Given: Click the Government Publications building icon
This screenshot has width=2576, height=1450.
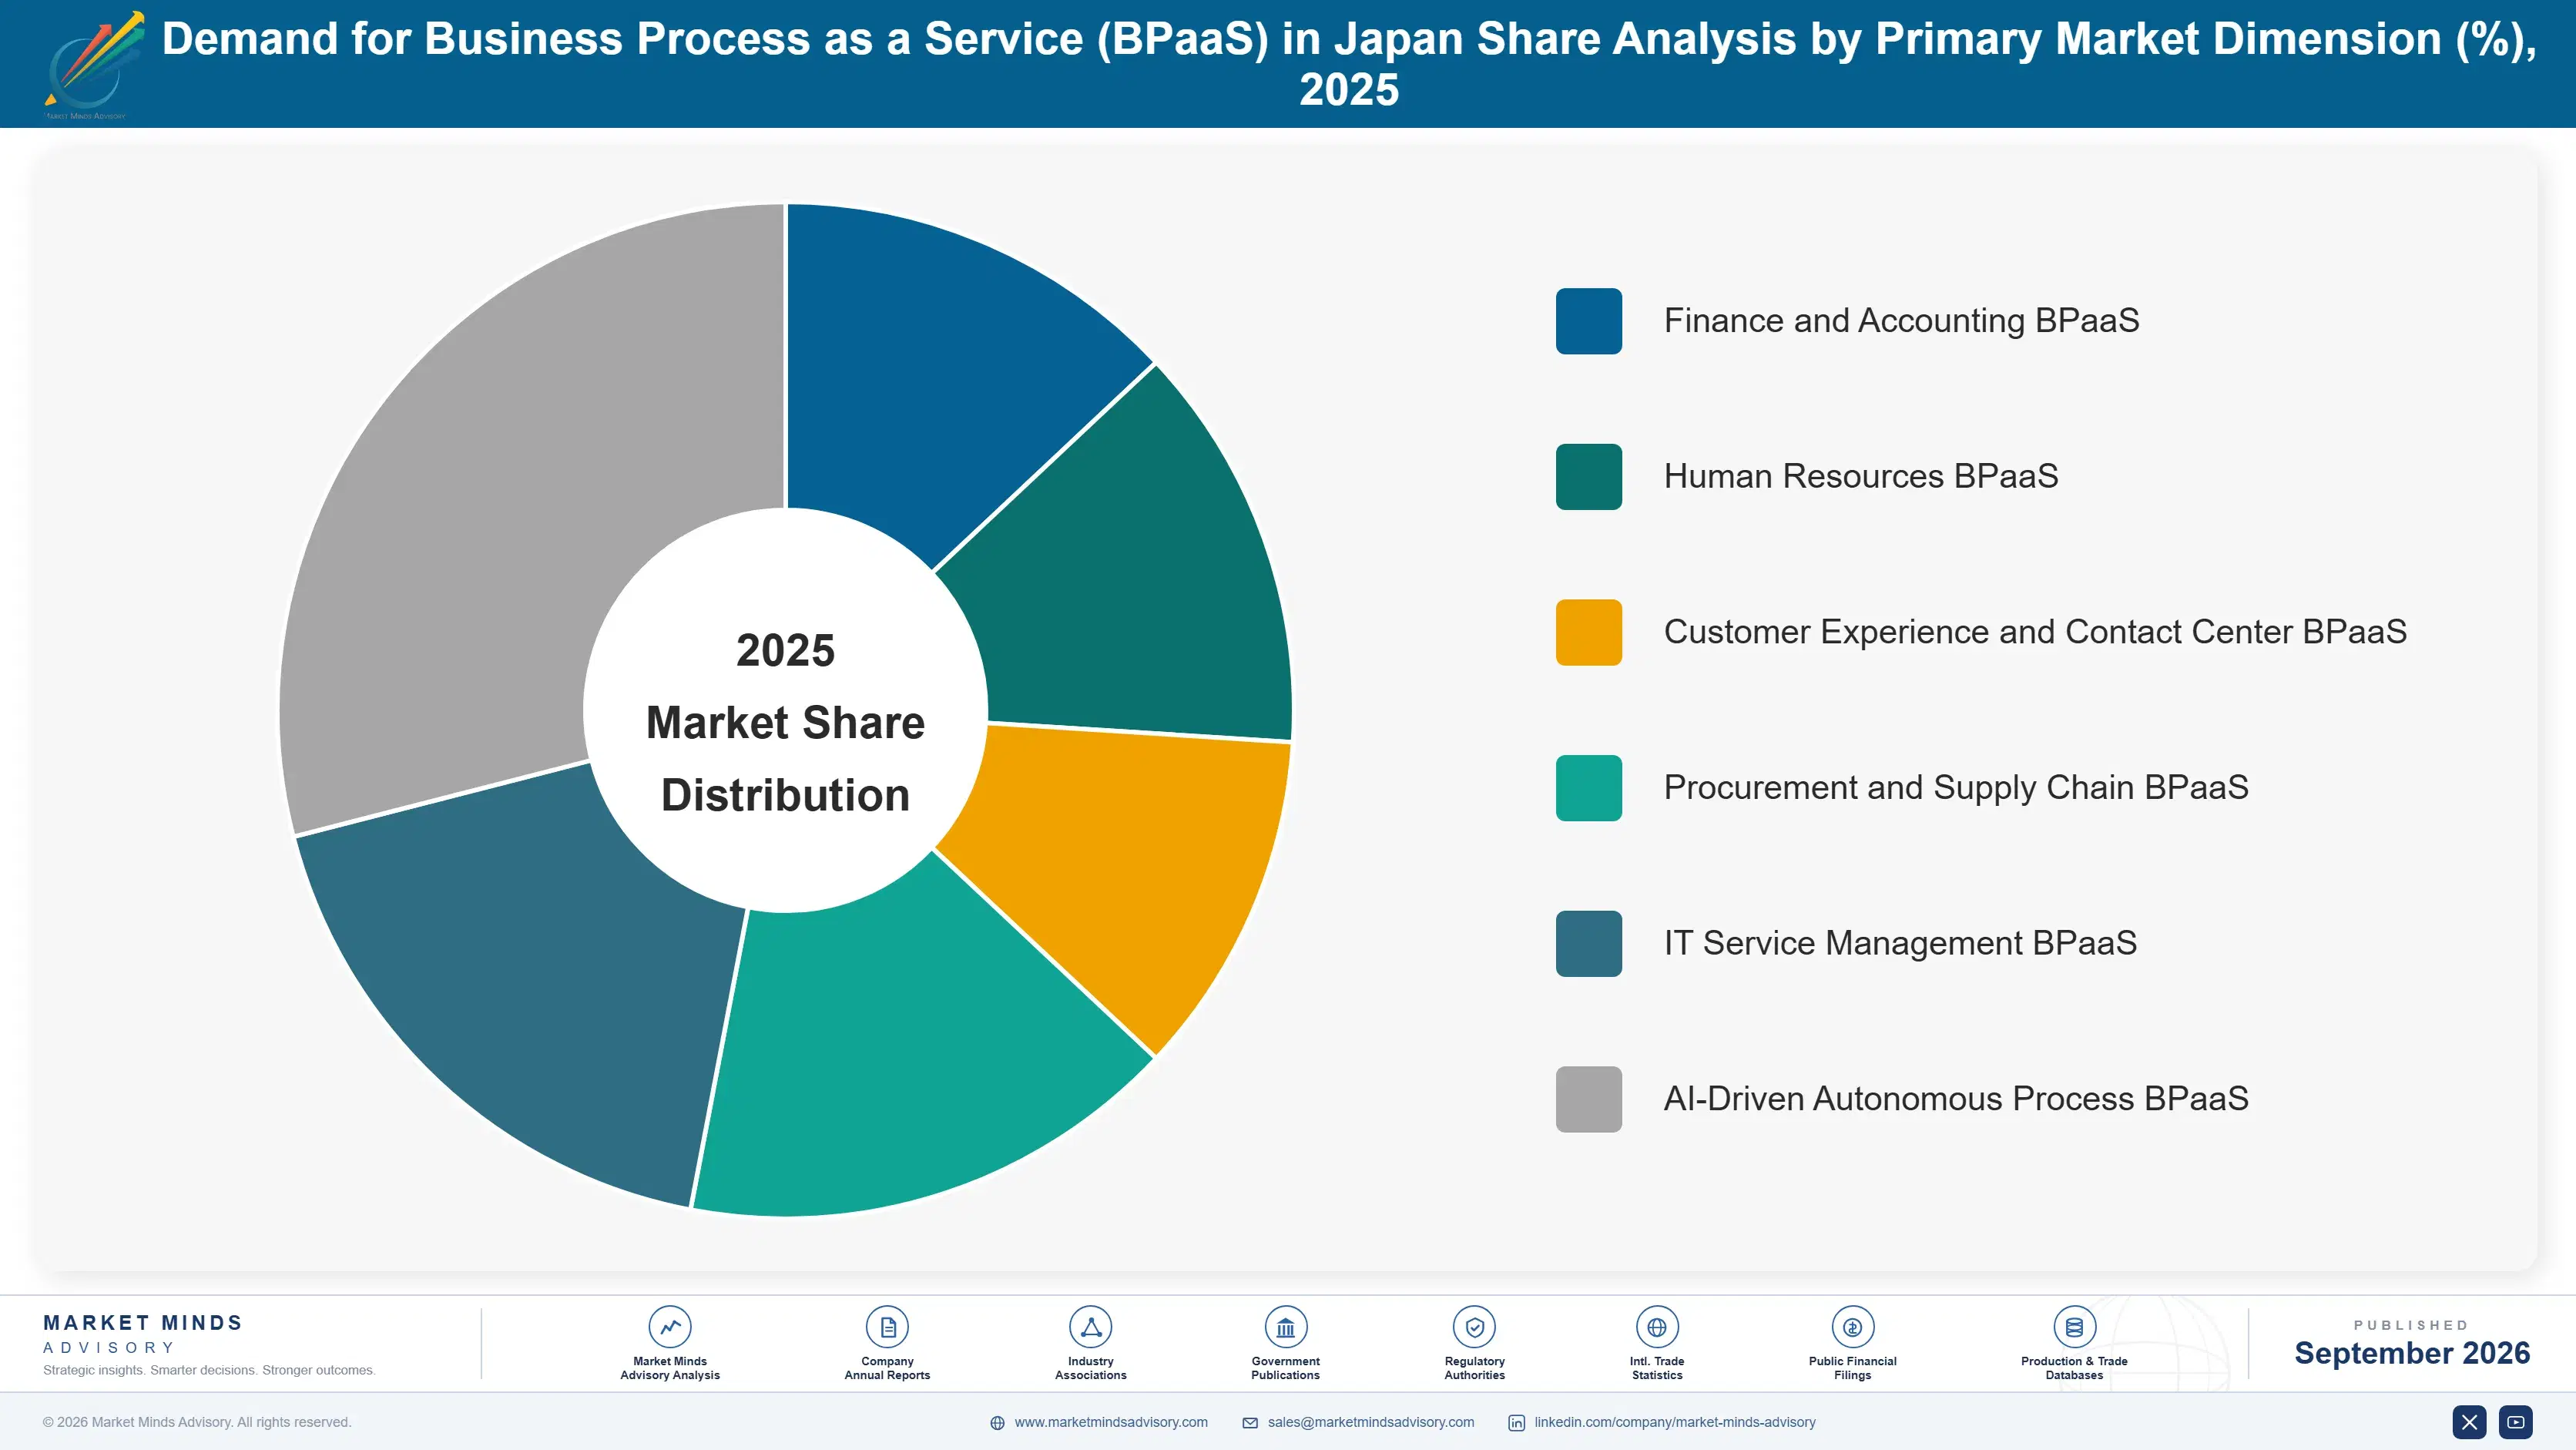Looking at the screenshot, I should [x=1285, y=1327].
